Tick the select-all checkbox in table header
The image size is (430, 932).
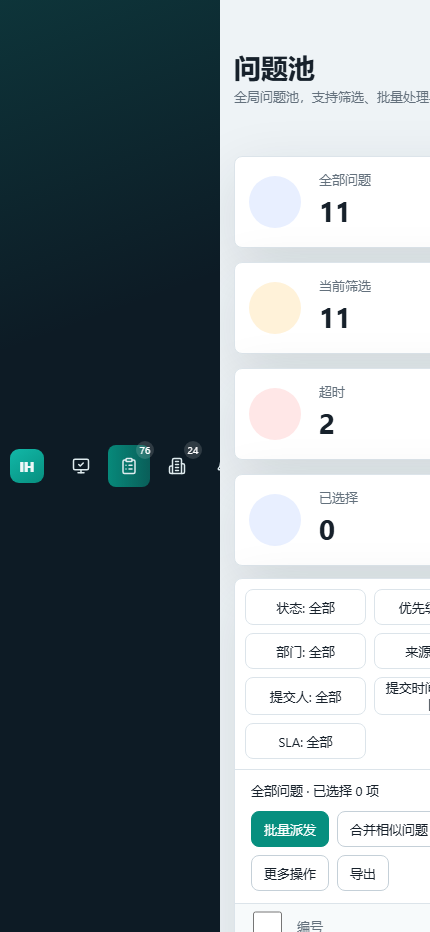(268, 924)
